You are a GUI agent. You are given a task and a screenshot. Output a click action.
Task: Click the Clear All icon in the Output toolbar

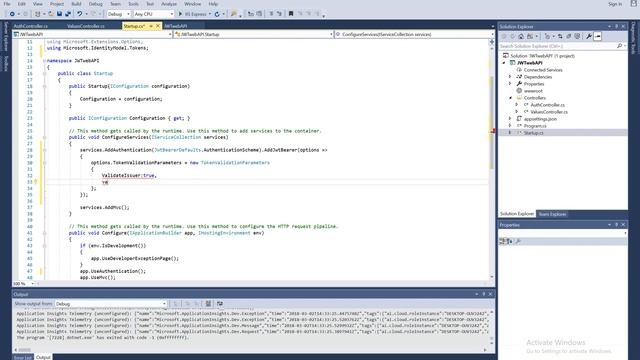coord(208,304)
